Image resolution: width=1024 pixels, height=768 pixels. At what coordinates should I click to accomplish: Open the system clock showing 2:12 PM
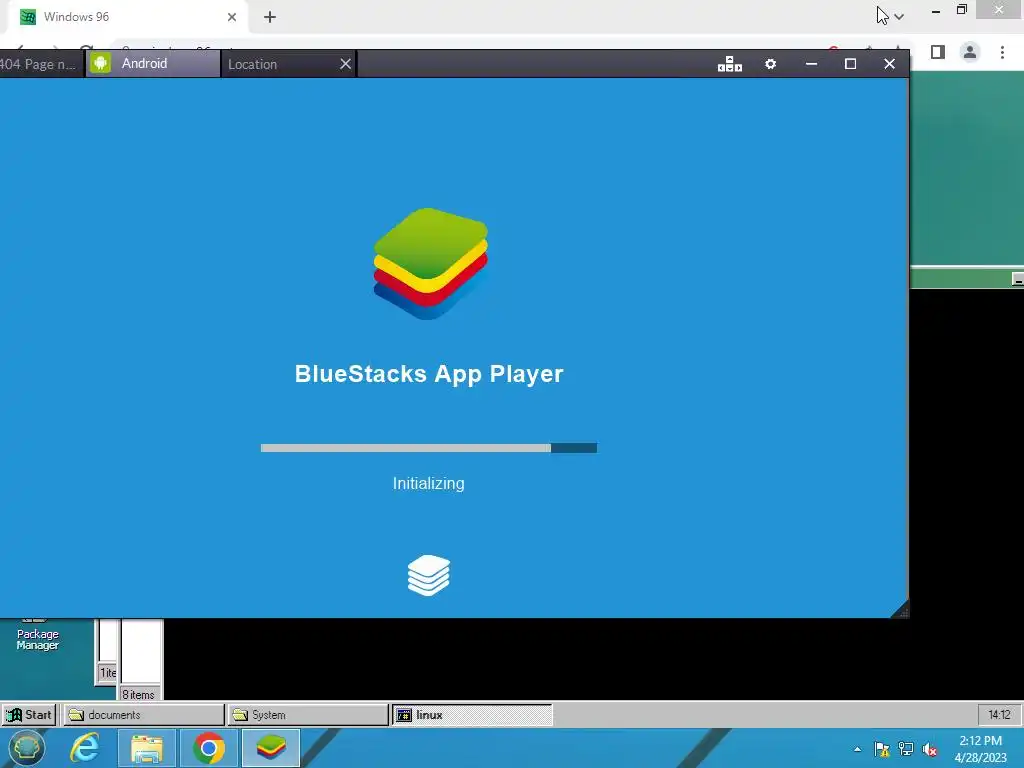point(981,749)
